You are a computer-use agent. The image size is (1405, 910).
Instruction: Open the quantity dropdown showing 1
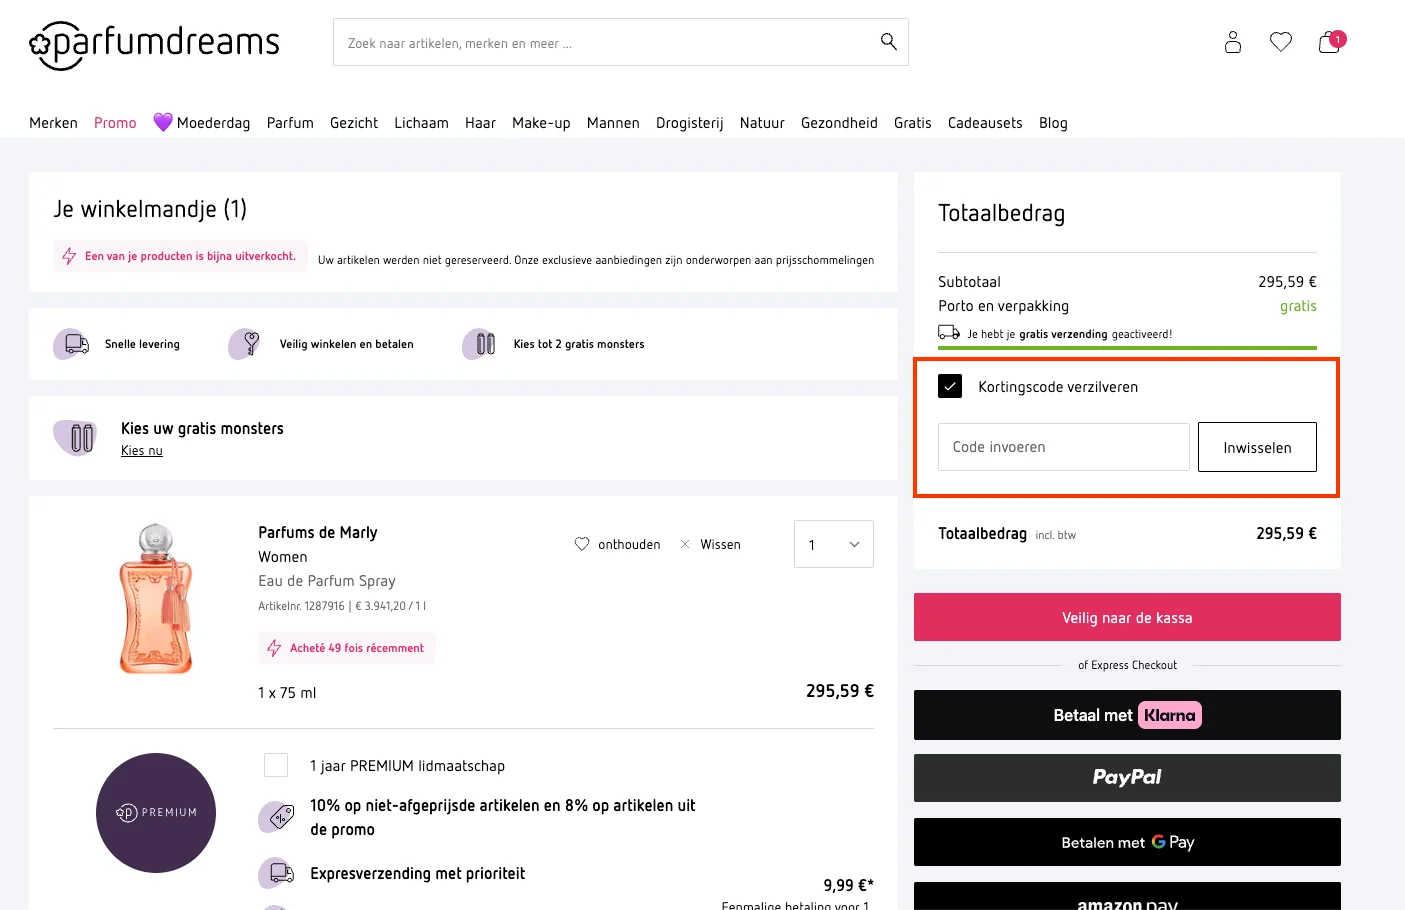click(834, 544)
